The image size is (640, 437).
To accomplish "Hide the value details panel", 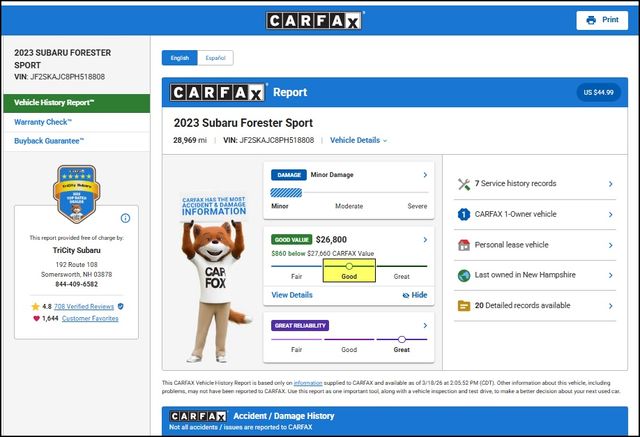I will tap(413, 295).
